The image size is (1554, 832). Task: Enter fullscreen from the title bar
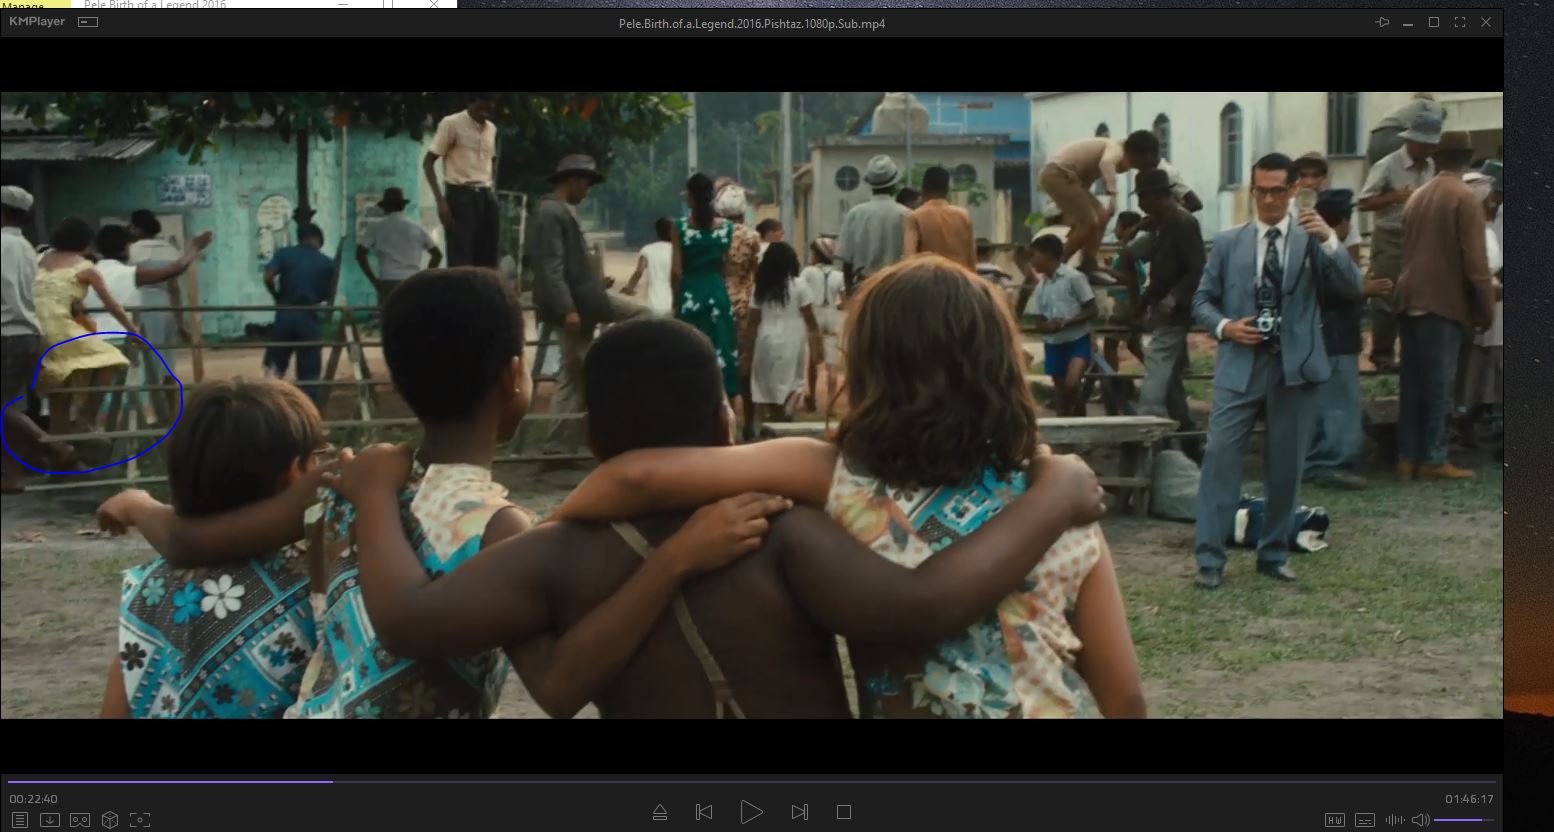click(1460, 22)
